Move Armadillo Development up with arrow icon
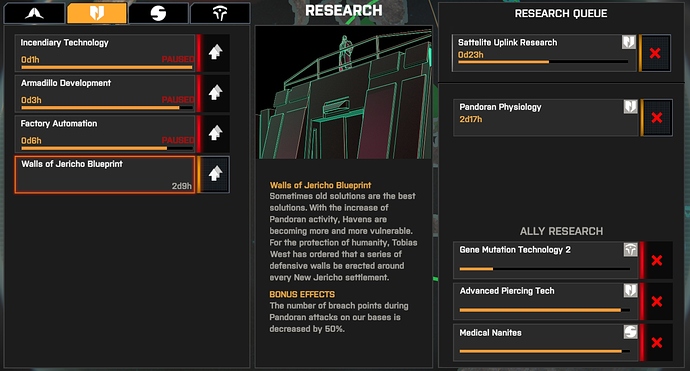 click(215, 93)
